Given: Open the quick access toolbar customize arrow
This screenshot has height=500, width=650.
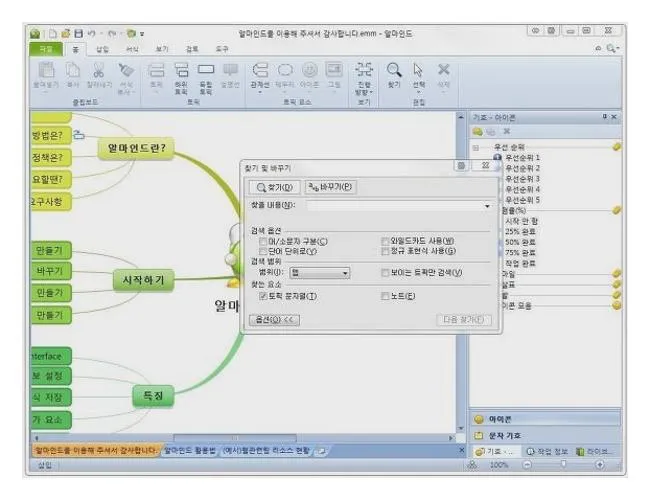Looking at the screenshot, I should (x=142, y=34).
